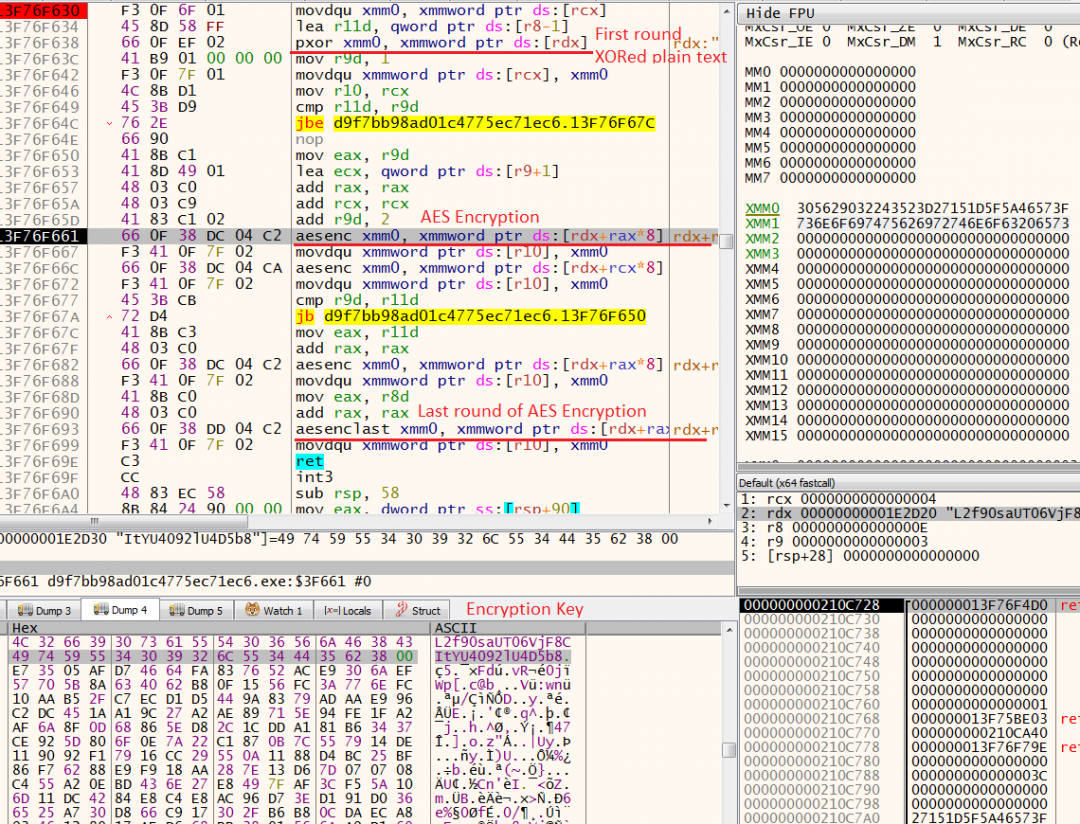Click the Struct tab icon
Screen dimensions: 1080x824
tap(402, 610)
